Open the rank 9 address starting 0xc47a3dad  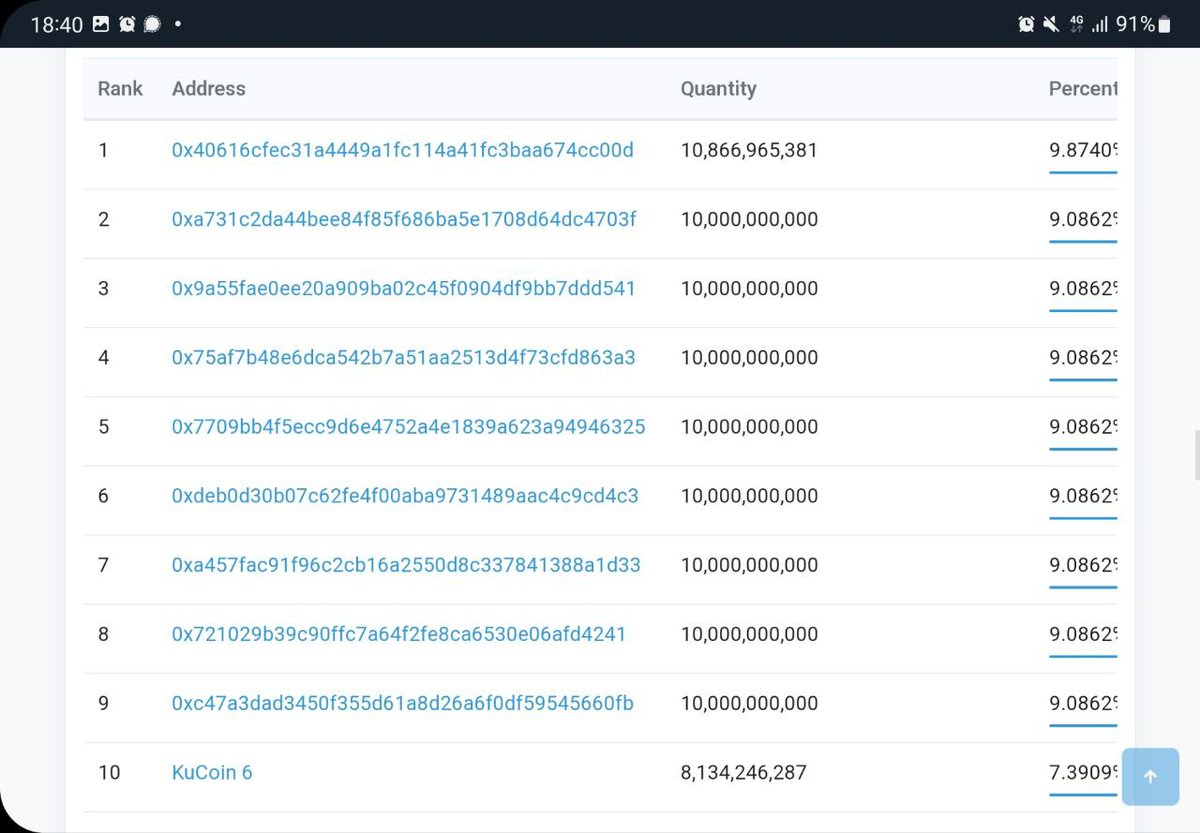(x=401, y=703)
